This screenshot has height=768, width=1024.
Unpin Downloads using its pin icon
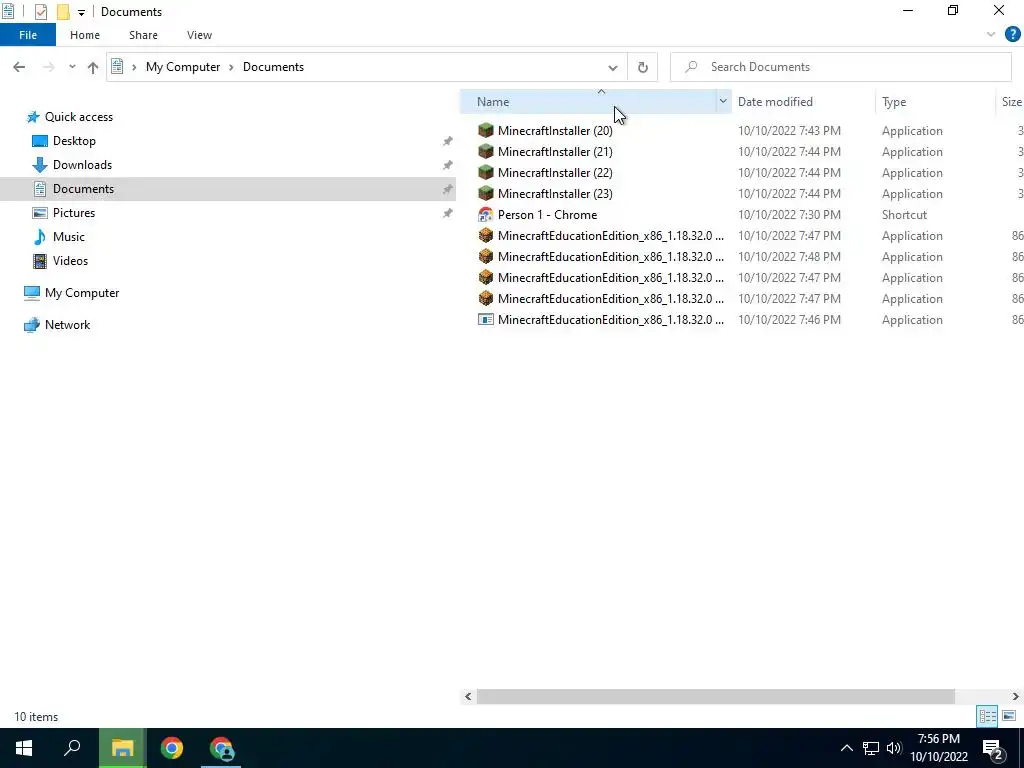coord(447,165)
